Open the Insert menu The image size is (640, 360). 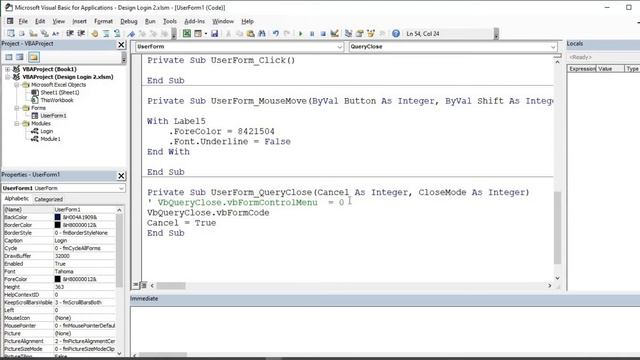(x=79, y=21)
